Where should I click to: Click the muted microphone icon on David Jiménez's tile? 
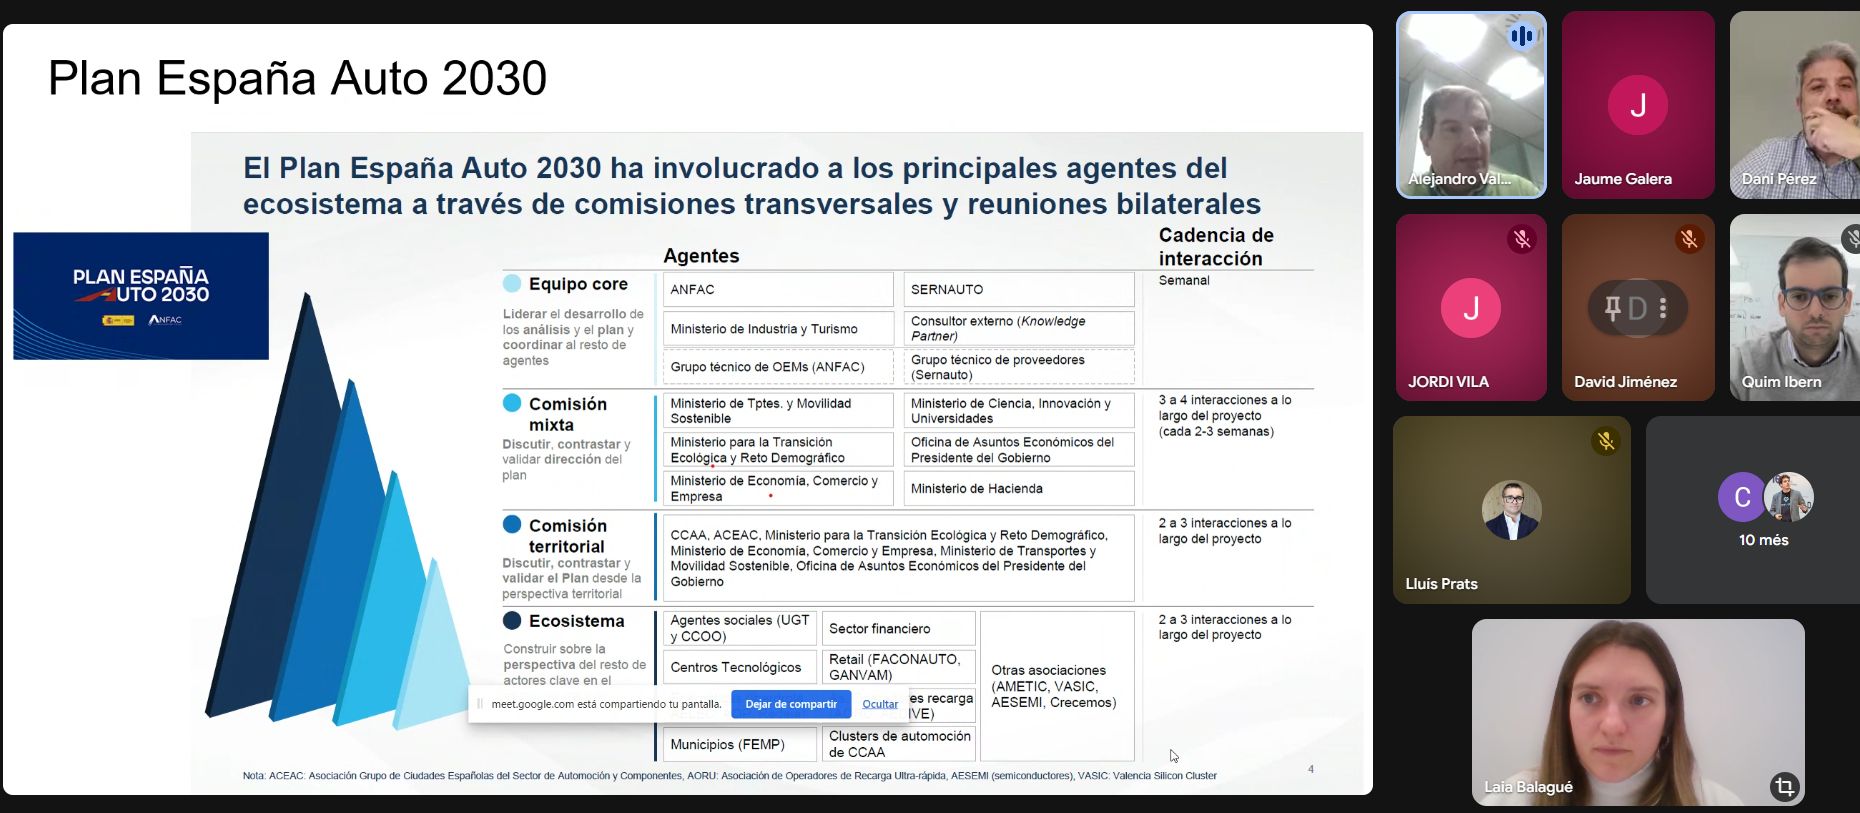click(x=1689, y=239)
